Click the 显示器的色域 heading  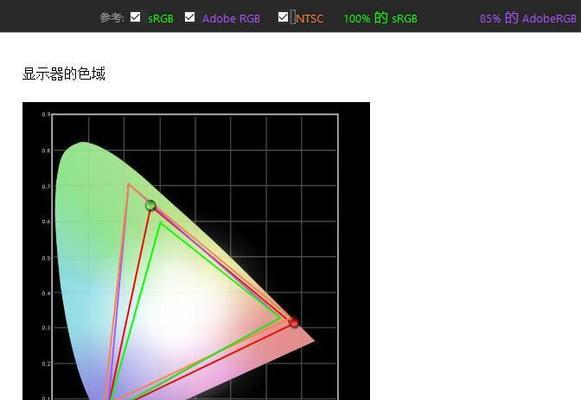click(64, 74)
